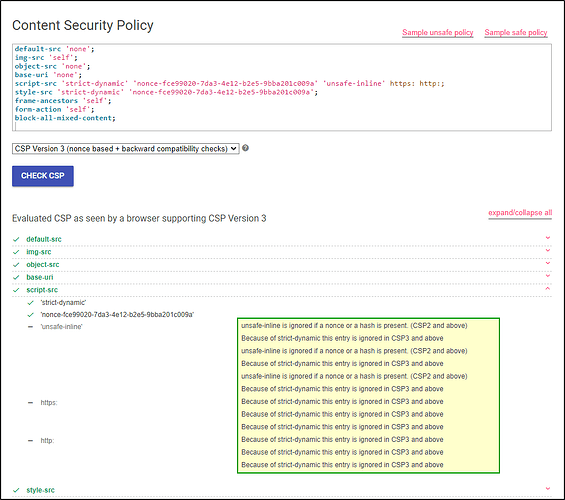This screenshot has height=500, width=565.
Task: Open the Sample safe policy link
Action: 516,32
